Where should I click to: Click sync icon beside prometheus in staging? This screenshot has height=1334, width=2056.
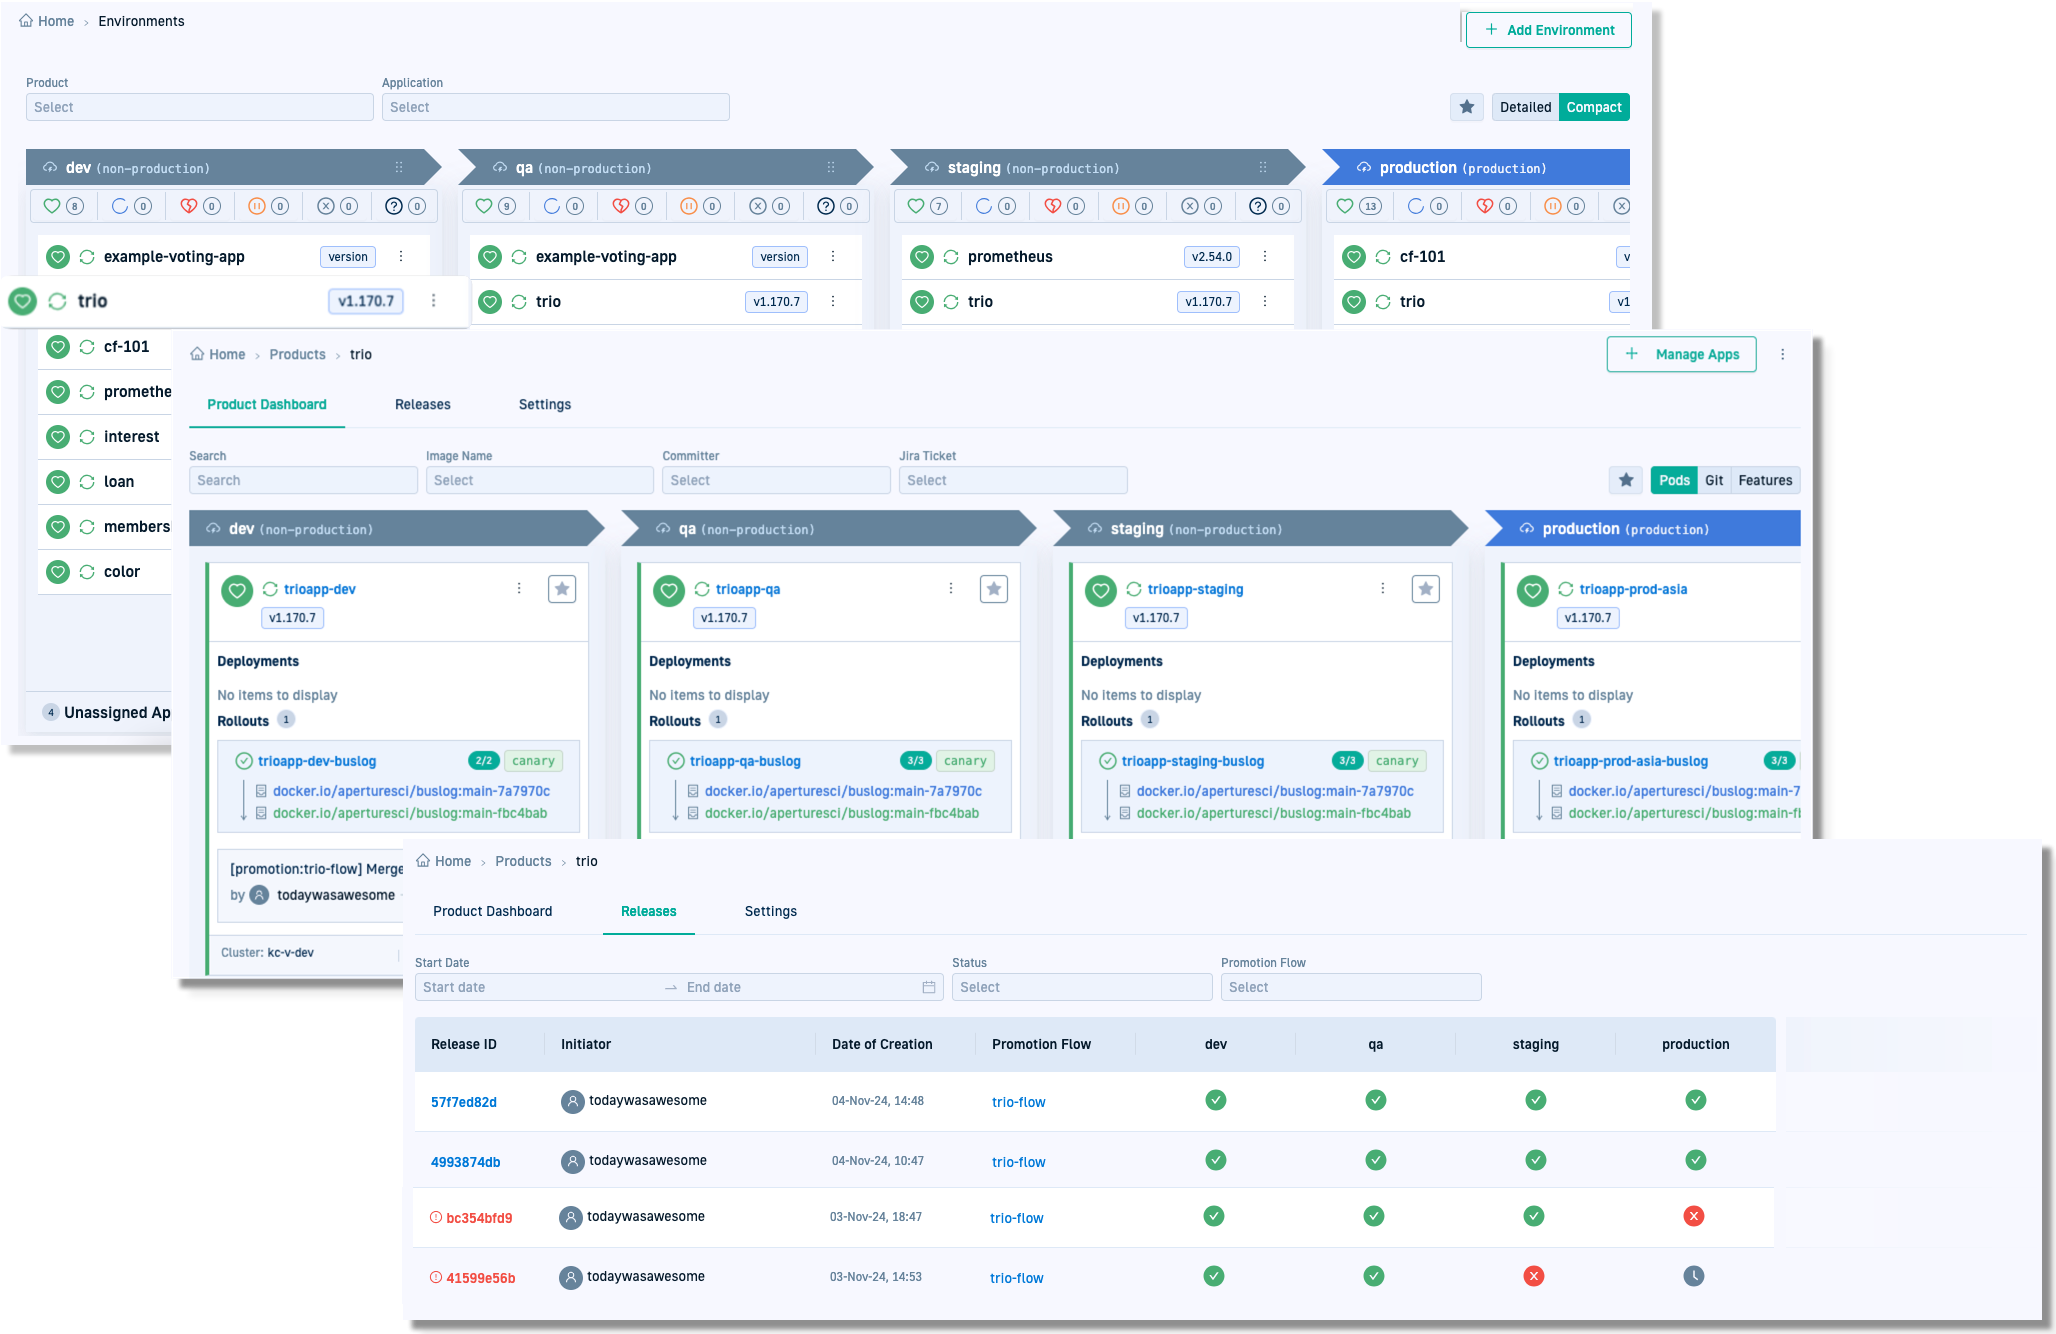point(951,257)
